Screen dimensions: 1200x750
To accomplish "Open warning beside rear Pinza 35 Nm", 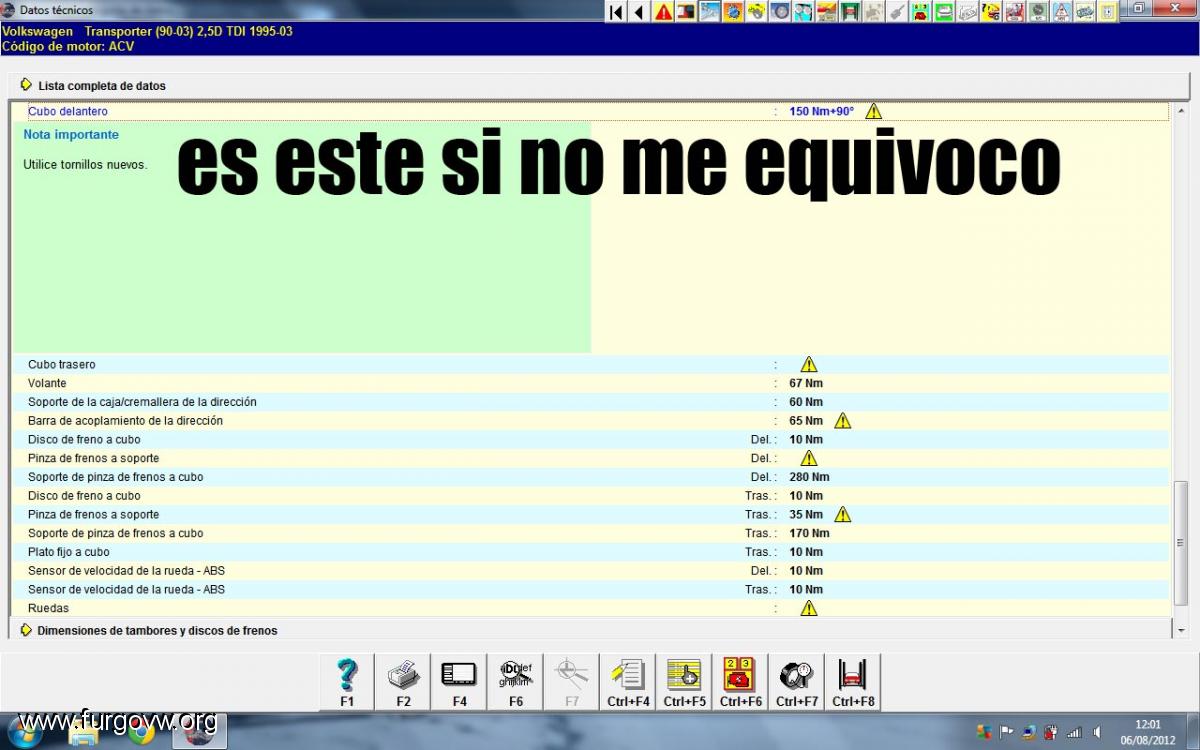I will 842,514.
